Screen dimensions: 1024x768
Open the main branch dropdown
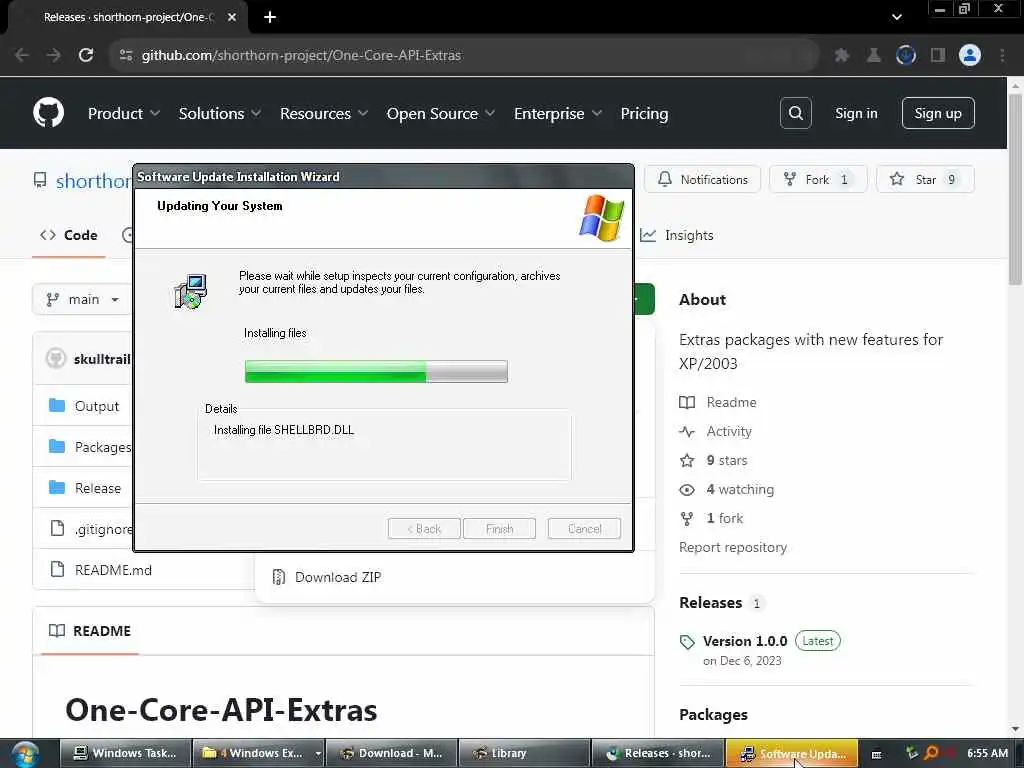(x=82, y=300)
